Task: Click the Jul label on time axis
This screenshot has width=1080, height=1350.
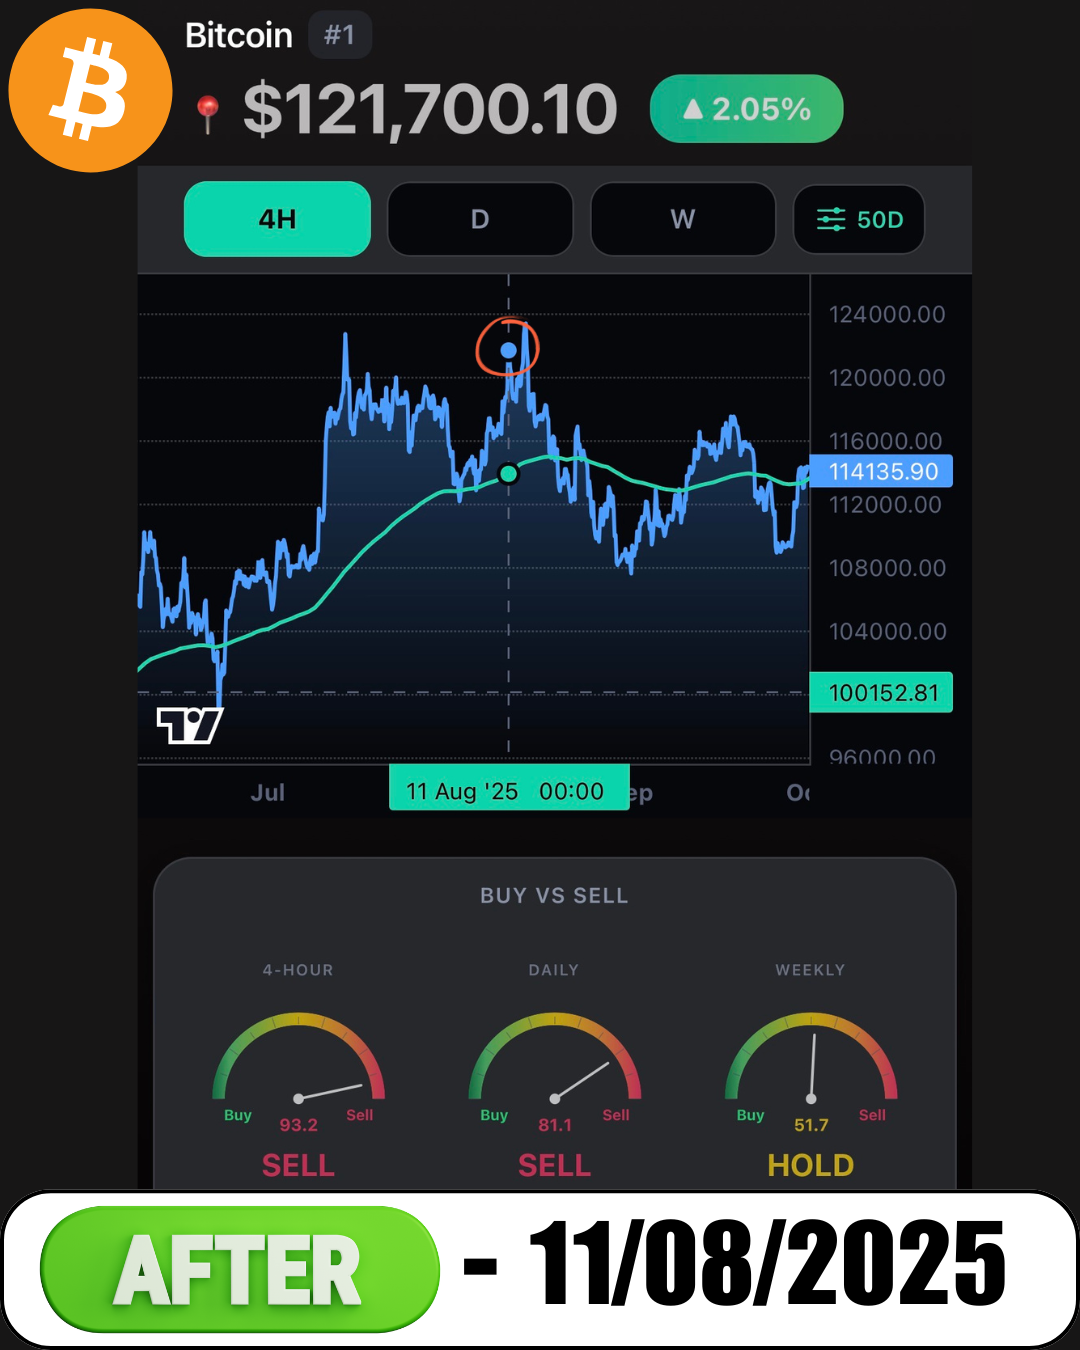Action: pyautogui.click(x=268, y=792)
